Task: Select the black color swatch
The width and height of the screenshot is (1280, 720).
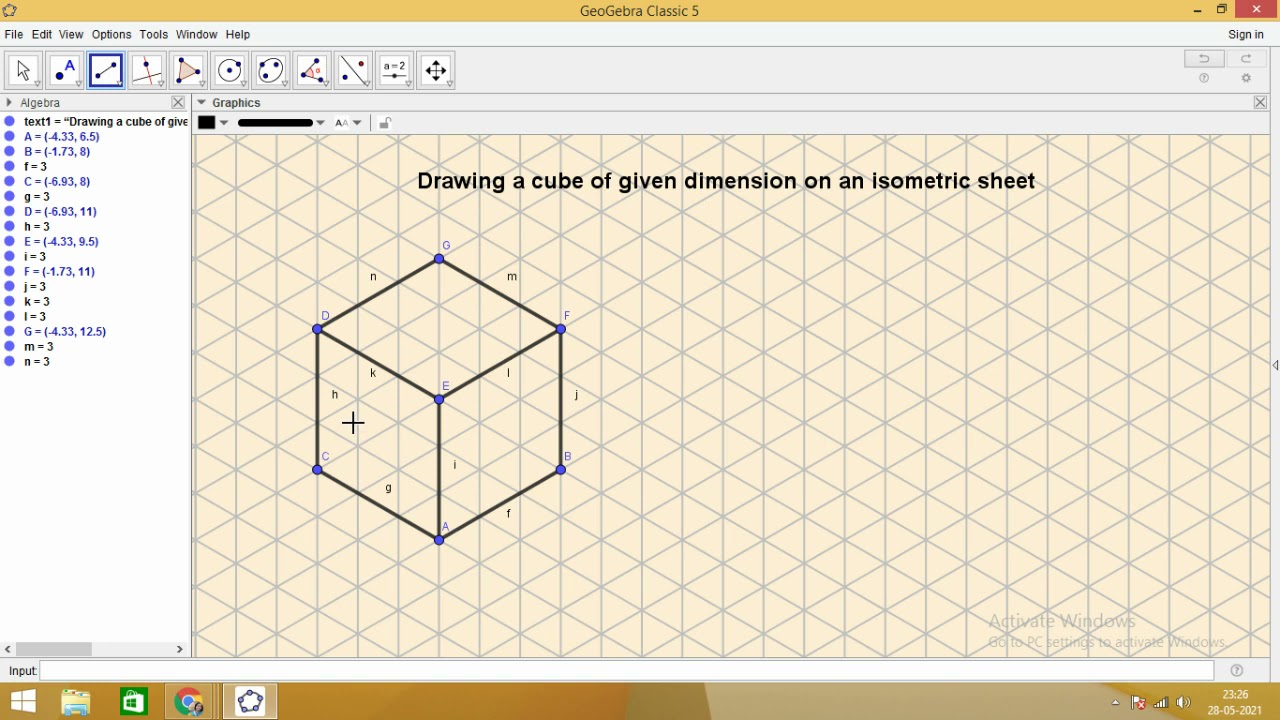Action: (x=207, y=123)
